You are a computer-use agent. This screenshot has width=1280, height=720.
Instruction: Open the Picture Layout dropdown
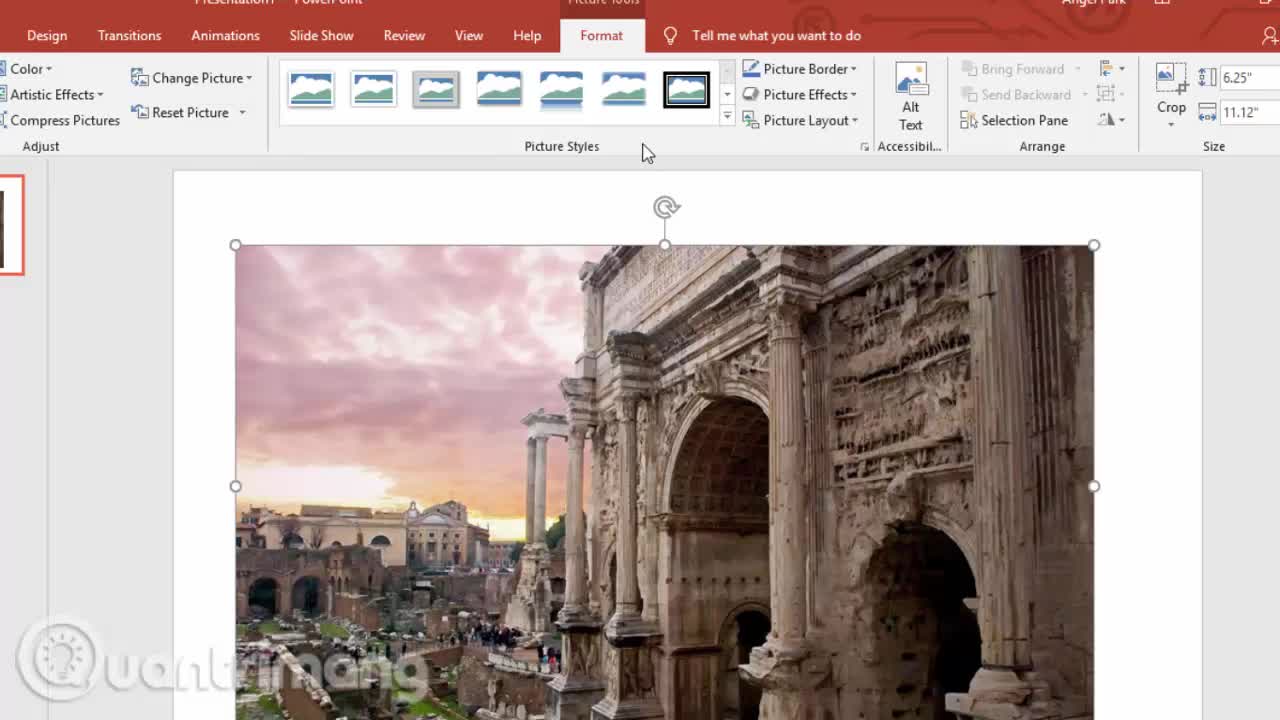click(800, 121)
